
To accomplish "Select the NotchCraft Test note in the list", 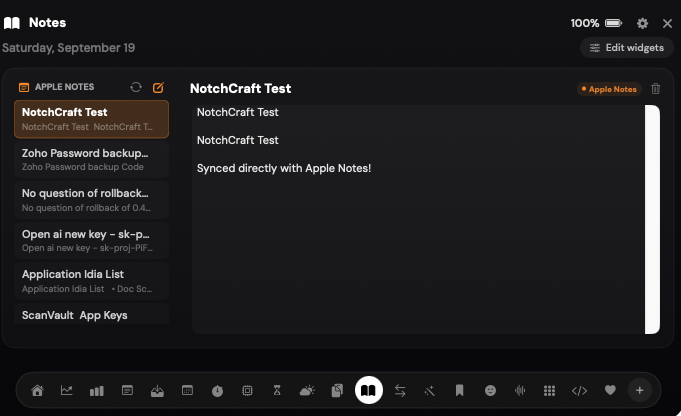I will pos(91,119).
